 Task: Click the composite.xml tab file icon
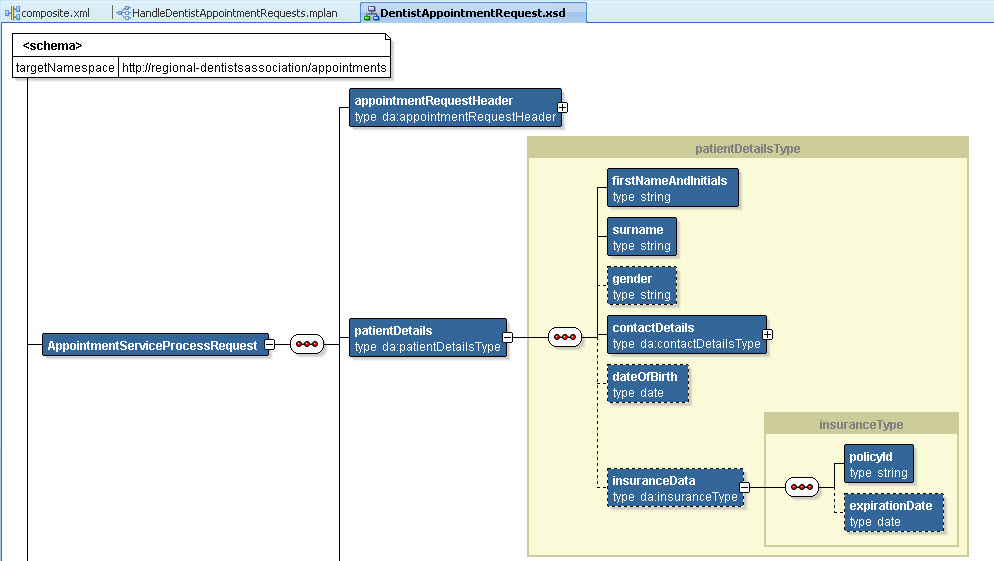click(14, 13)
